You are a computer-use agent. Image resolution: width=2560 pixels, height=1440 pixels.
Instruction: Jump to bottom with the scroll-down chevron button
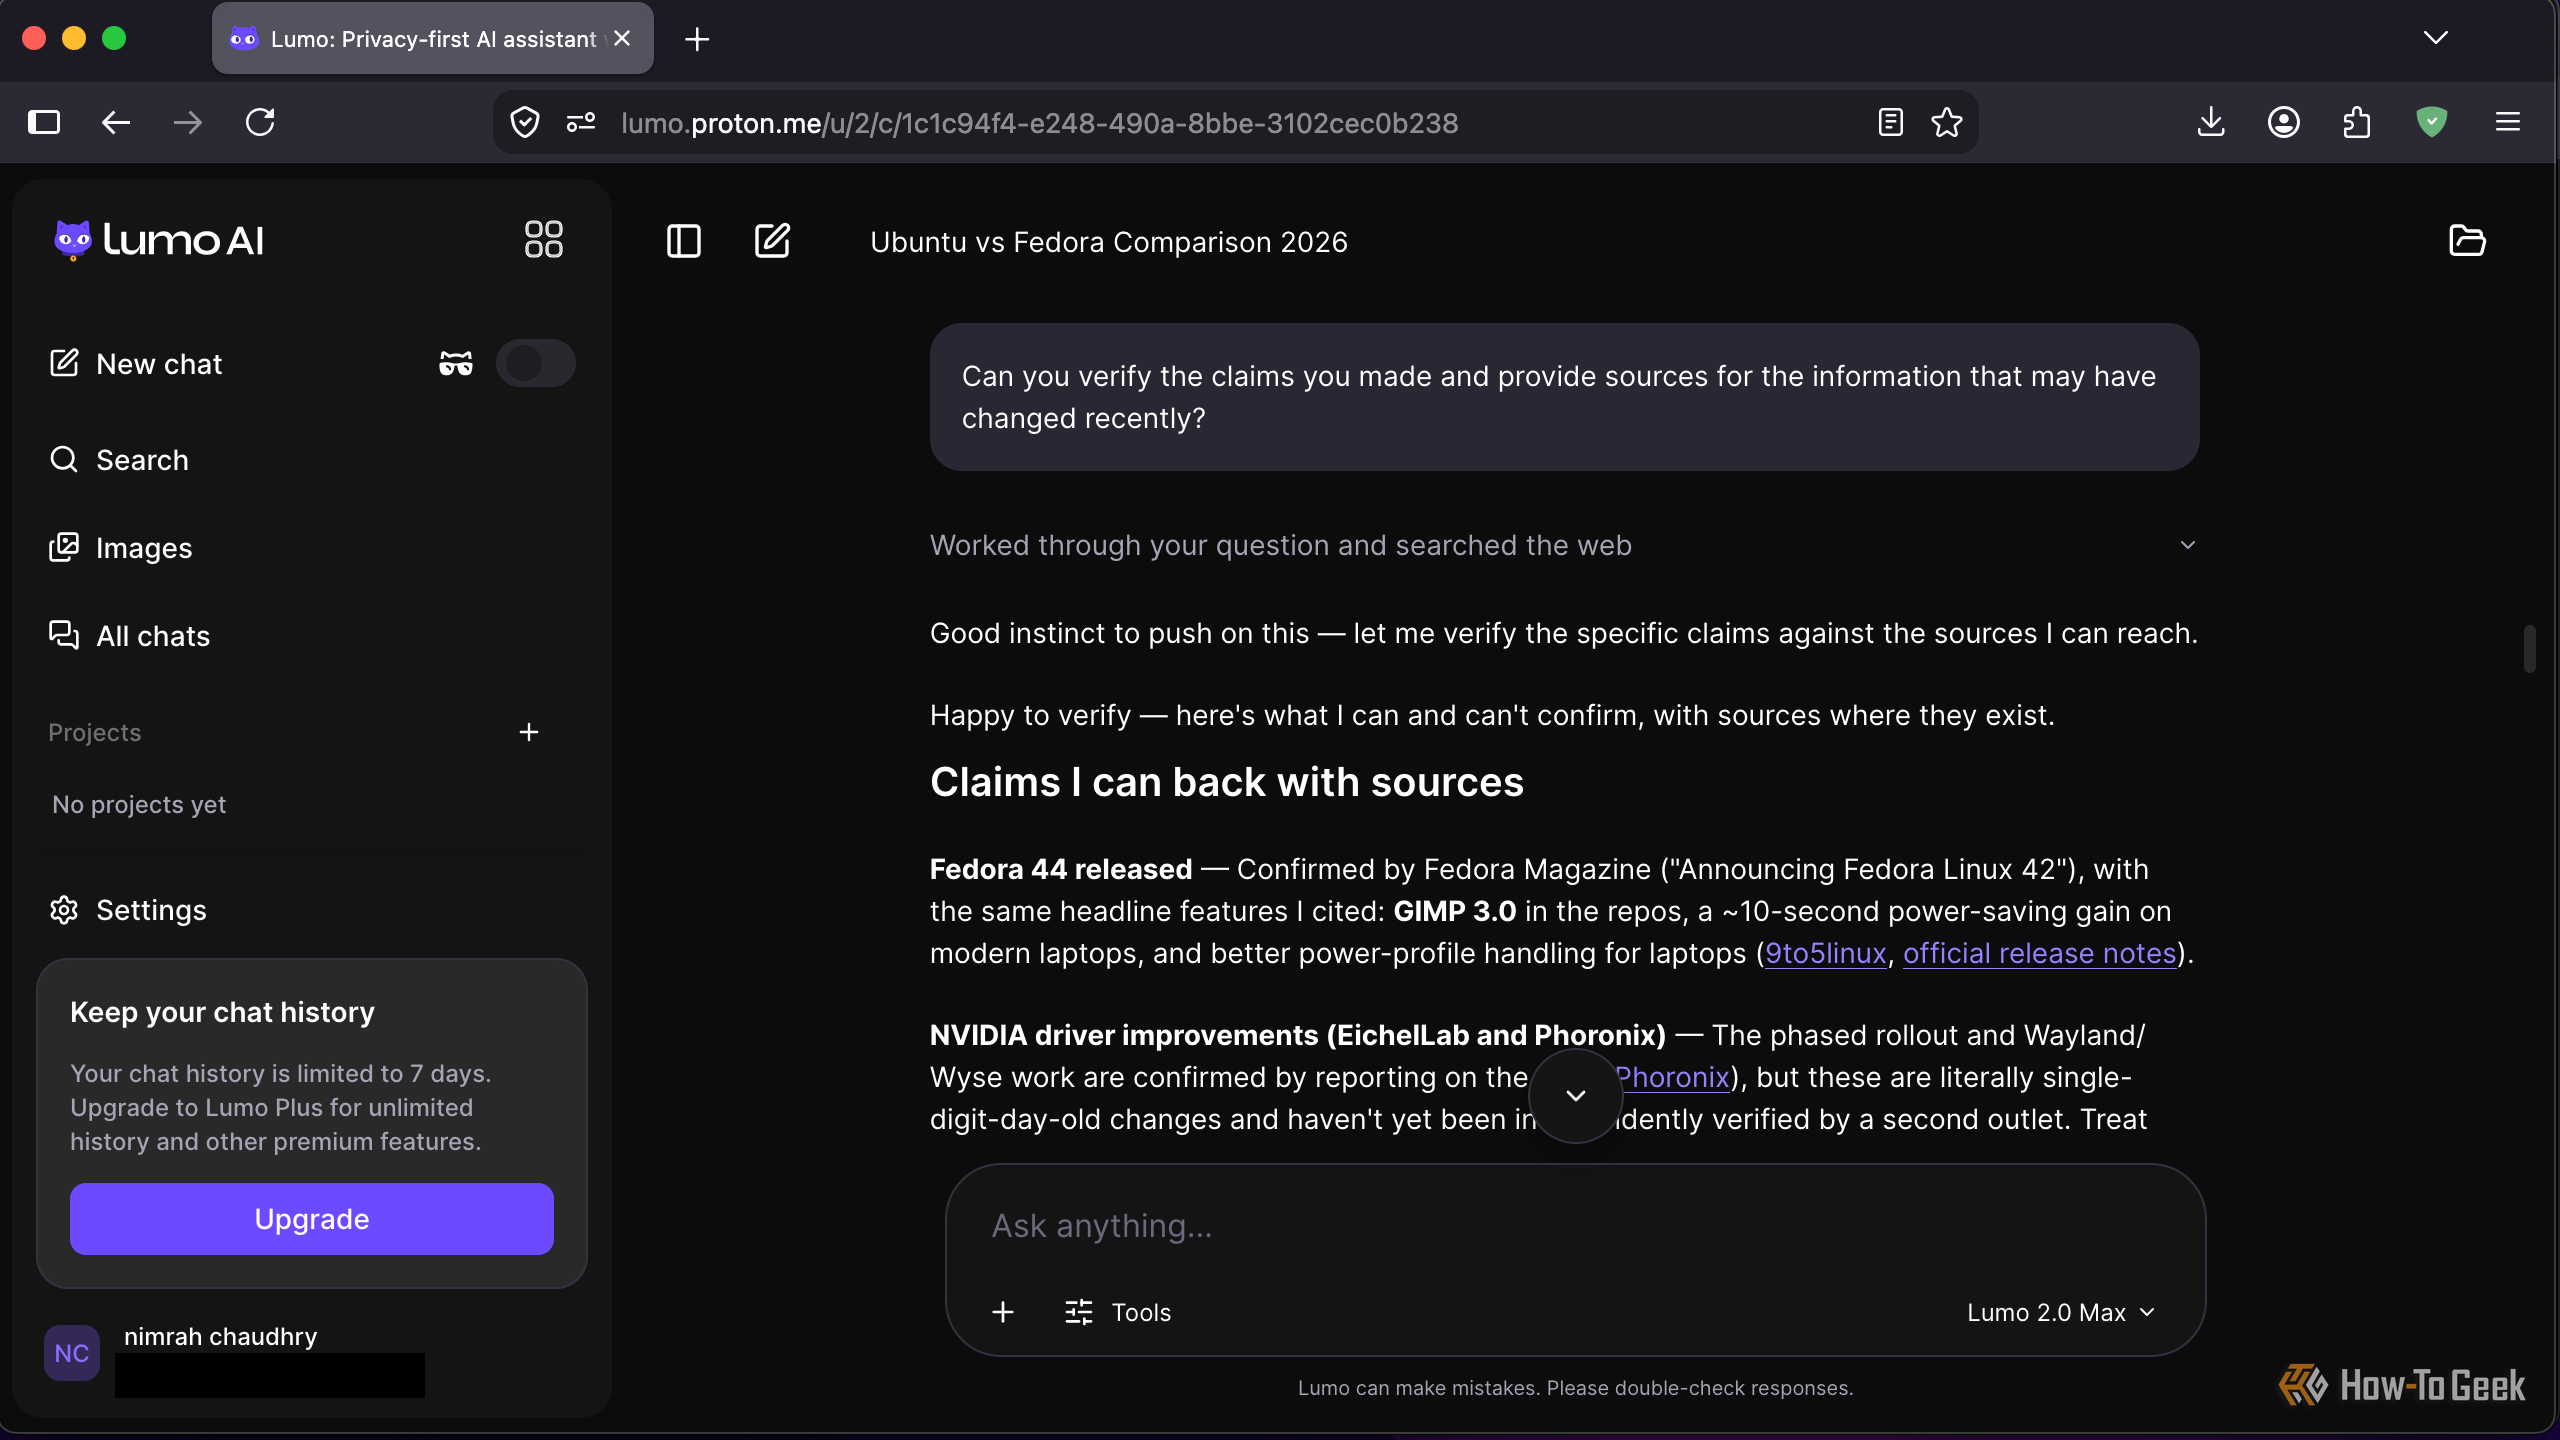[x=1576, y=1096]
